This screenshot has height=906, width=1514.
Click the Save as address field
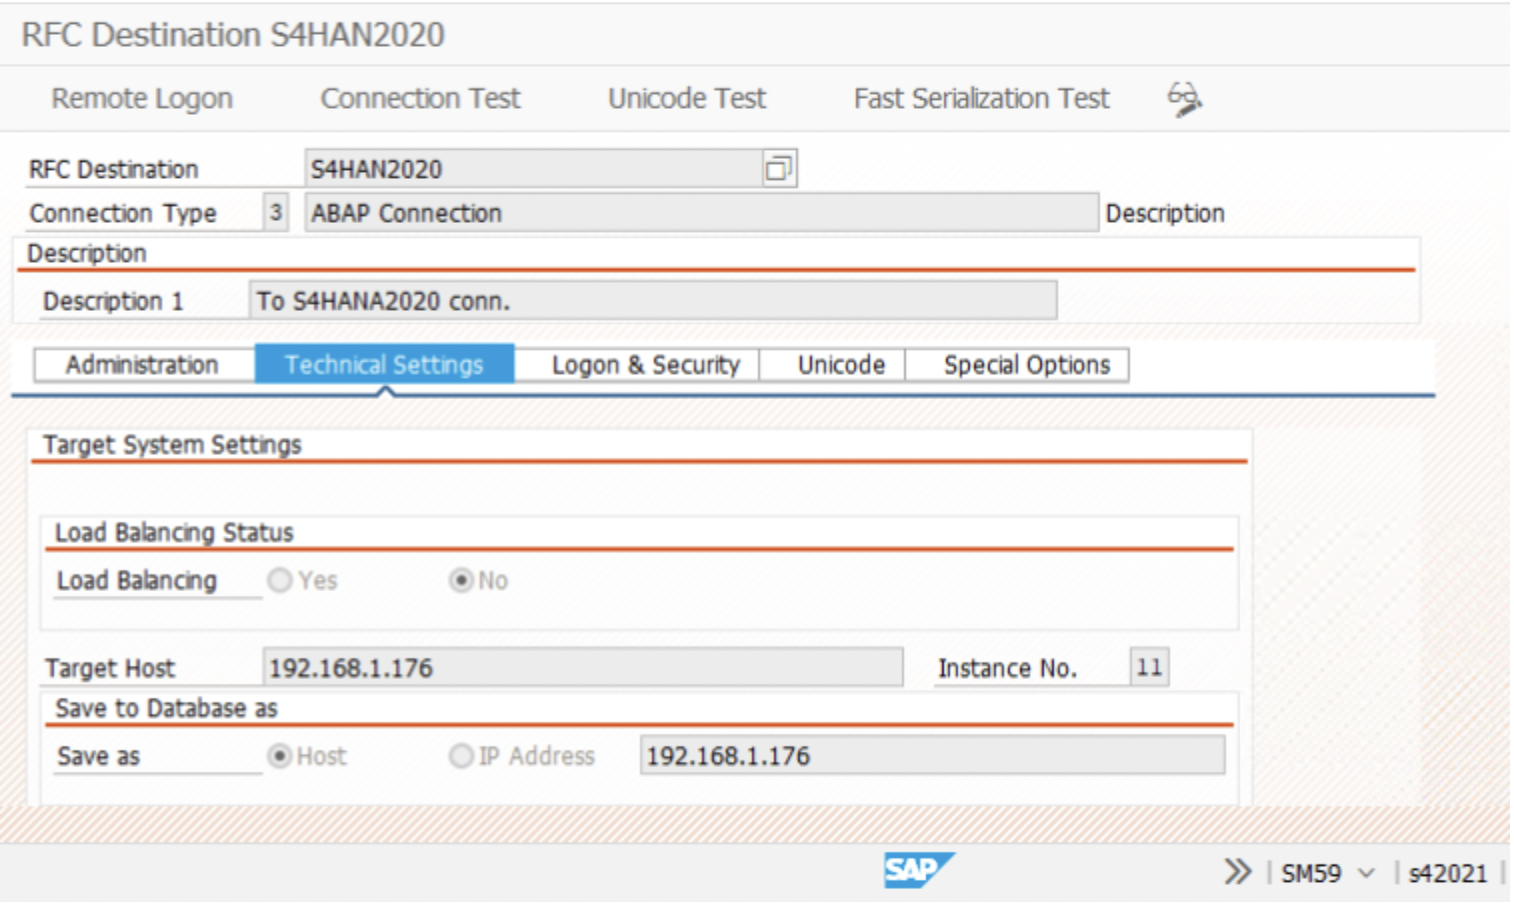932,755
